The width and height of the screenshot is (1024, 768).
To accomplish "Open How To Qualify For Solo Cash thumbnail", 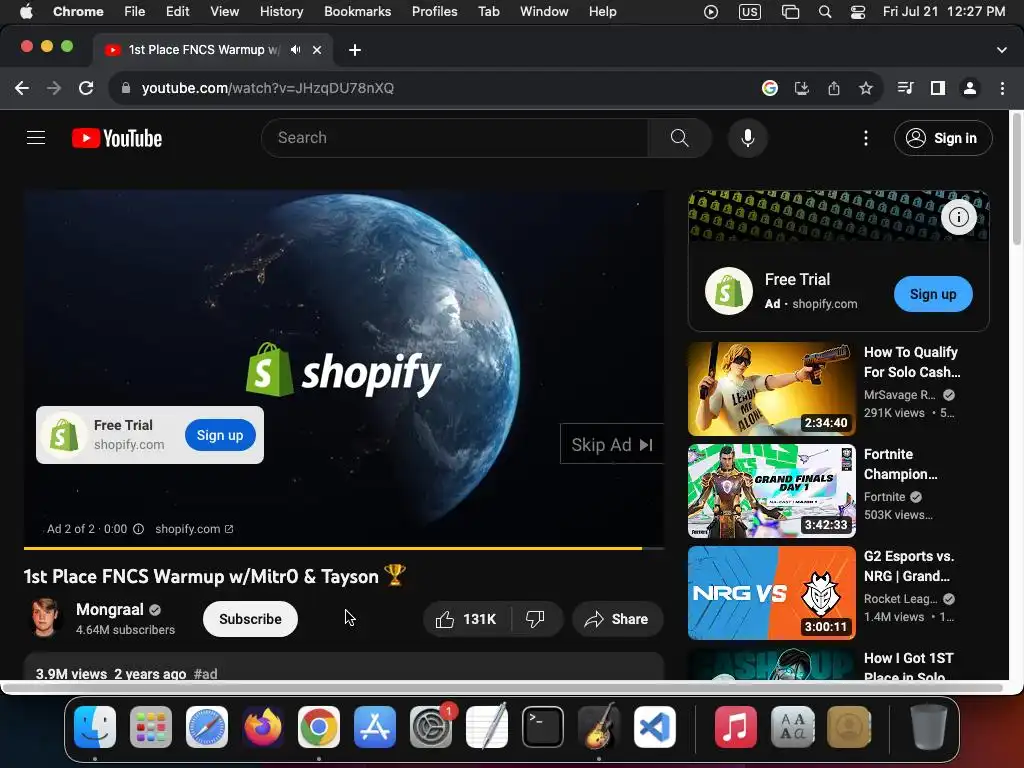I will pos(771,389).
